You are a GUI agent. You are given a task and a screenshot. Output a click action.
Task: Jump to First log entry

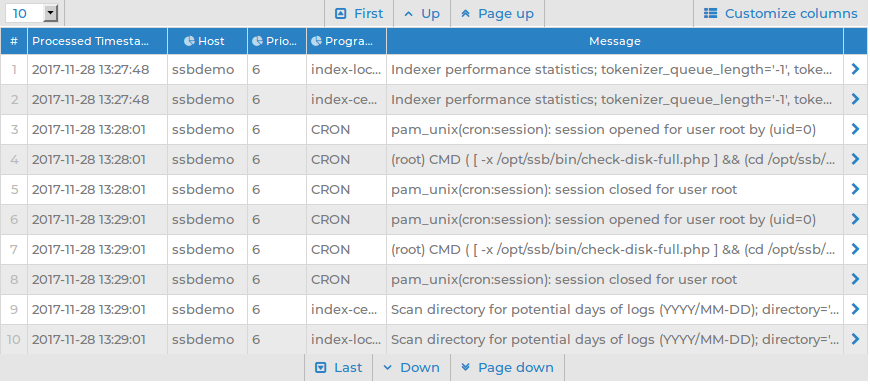click(359, 13)
